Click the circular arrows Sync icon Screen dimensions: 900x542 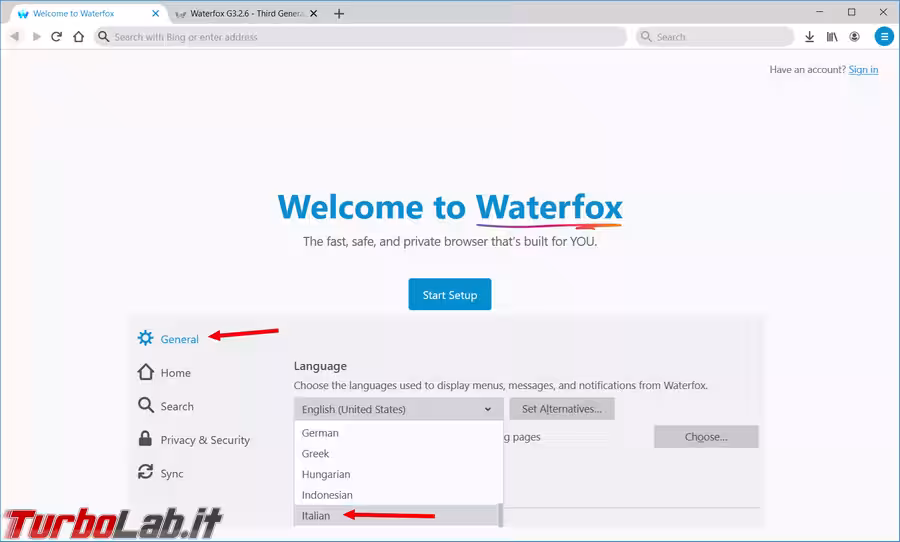click(145, 472)
